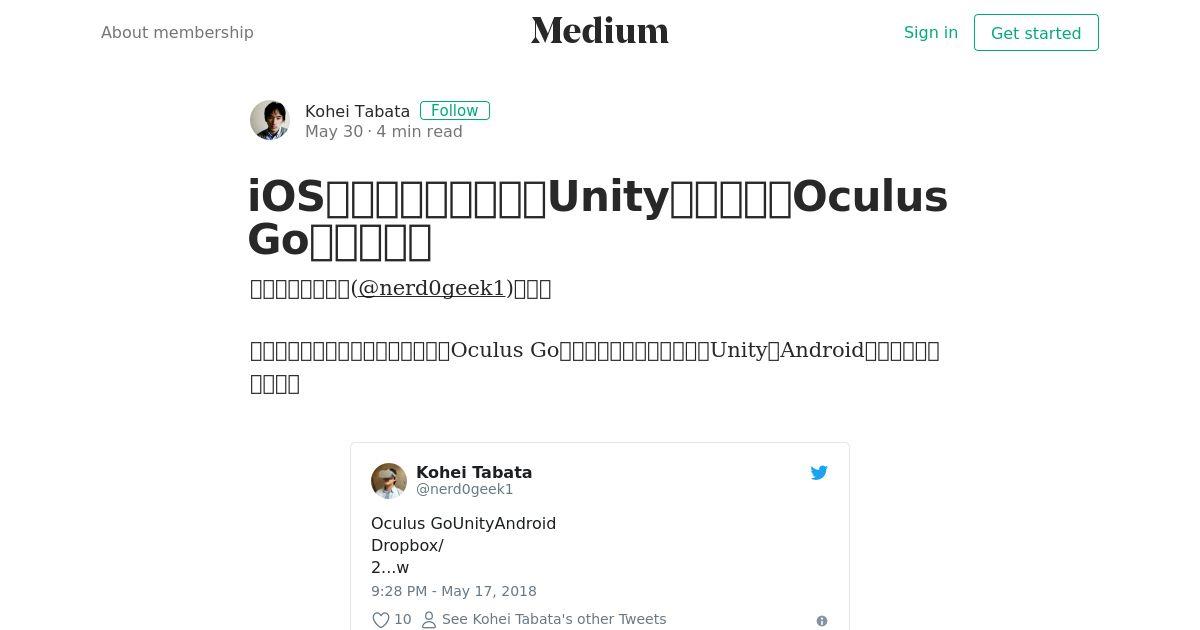Open Kohei Tabata's author avatar
The height and width of the screenshot is (630, 1200).
coord(270,120)
